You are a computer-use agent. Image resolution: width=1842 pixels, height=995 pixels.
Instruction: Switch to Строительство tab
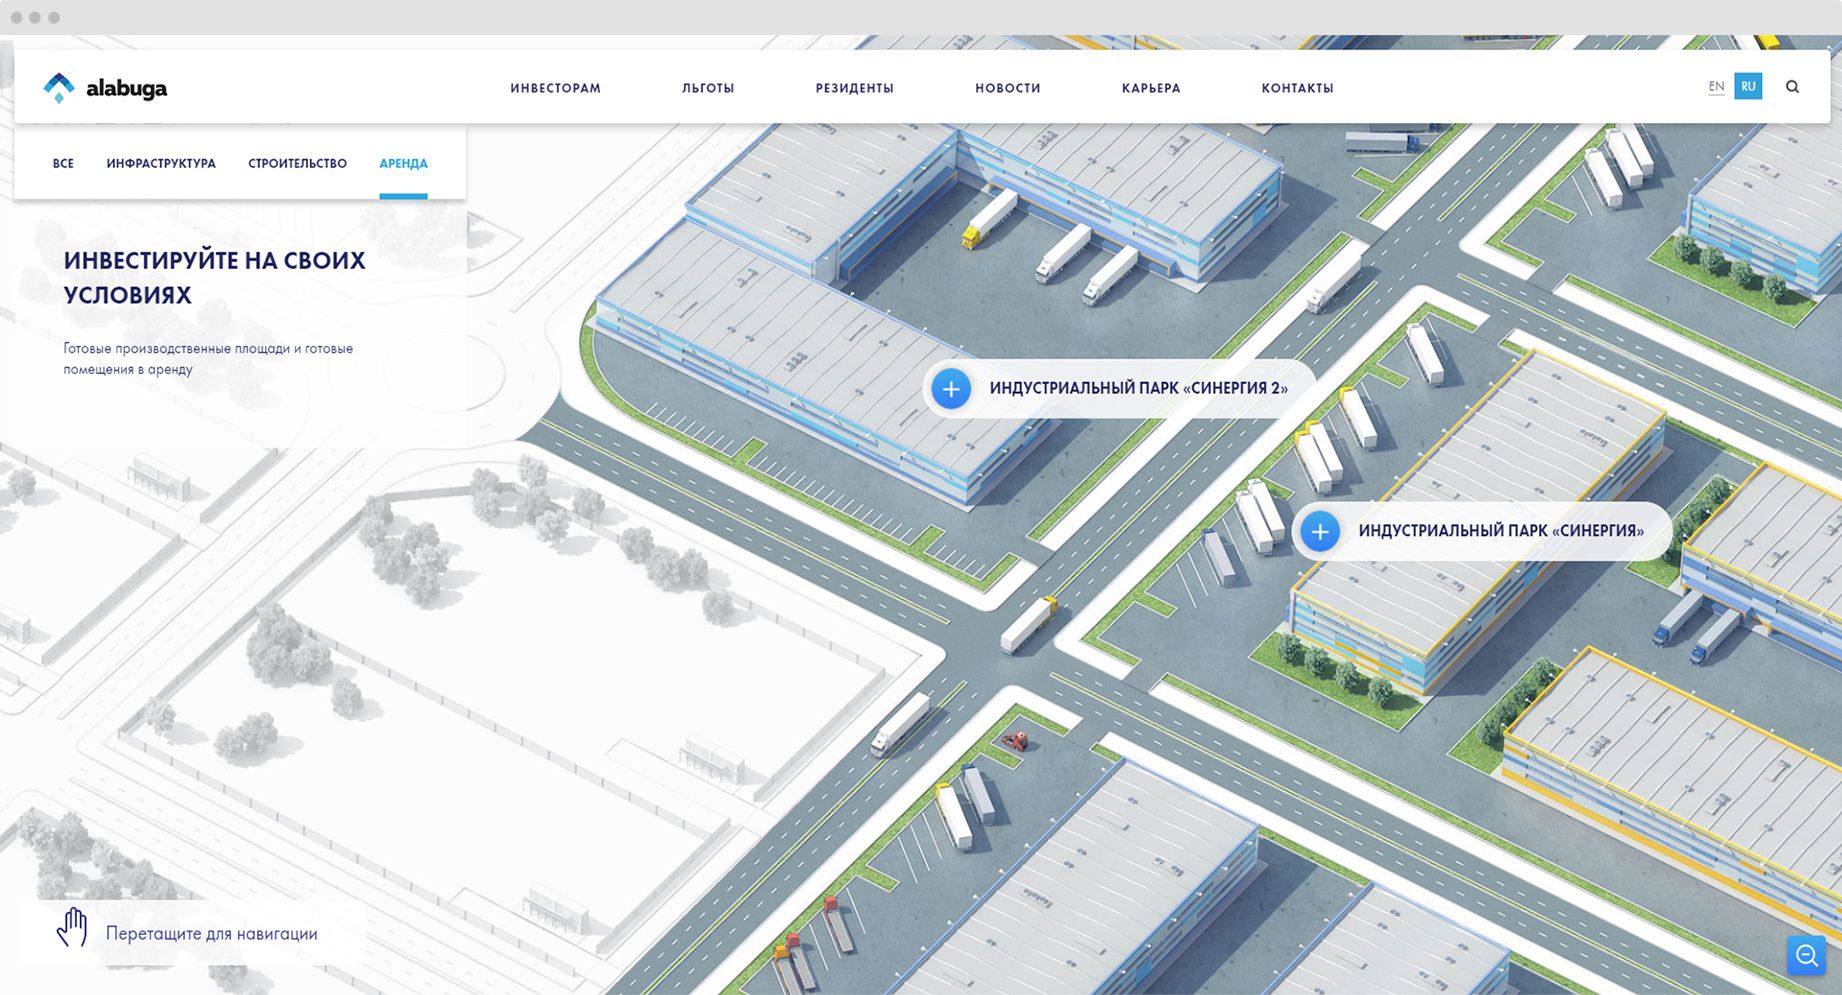pyautogui.click(x=297, y=164)
